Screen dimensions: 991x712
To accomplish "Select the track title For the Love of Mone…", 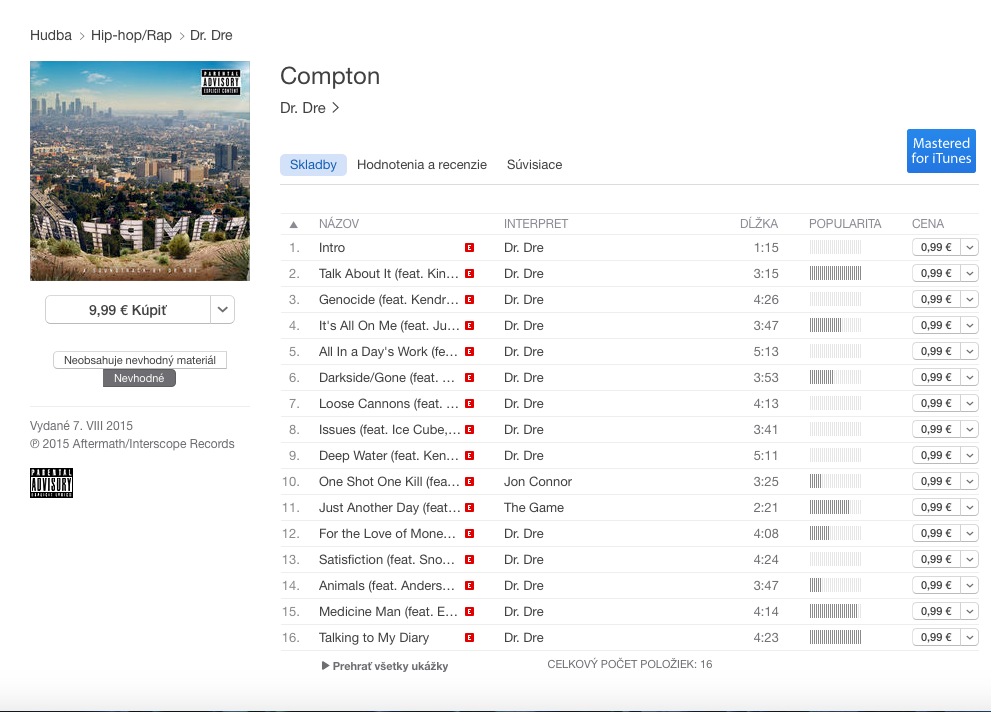I will [387, 534].
